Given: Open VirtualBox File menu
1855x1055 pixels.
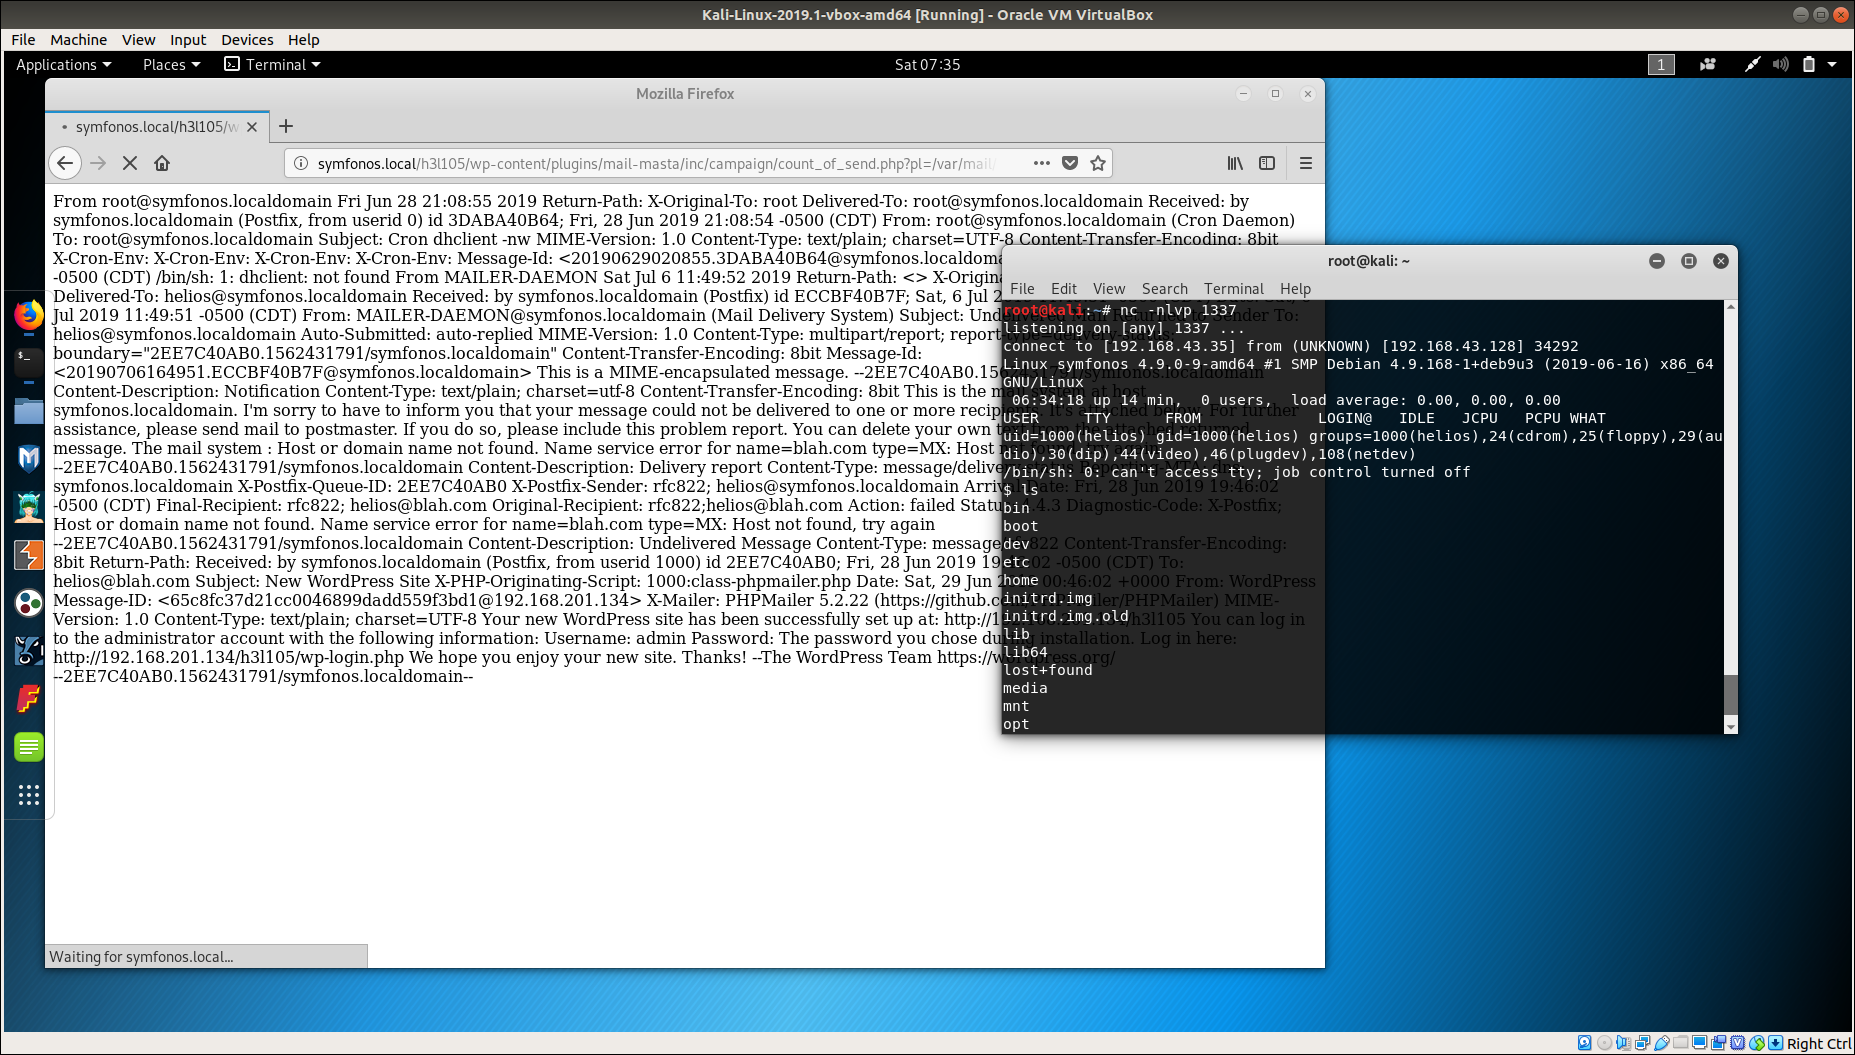Looking at the screenshot, I should (x=23, y=40).
